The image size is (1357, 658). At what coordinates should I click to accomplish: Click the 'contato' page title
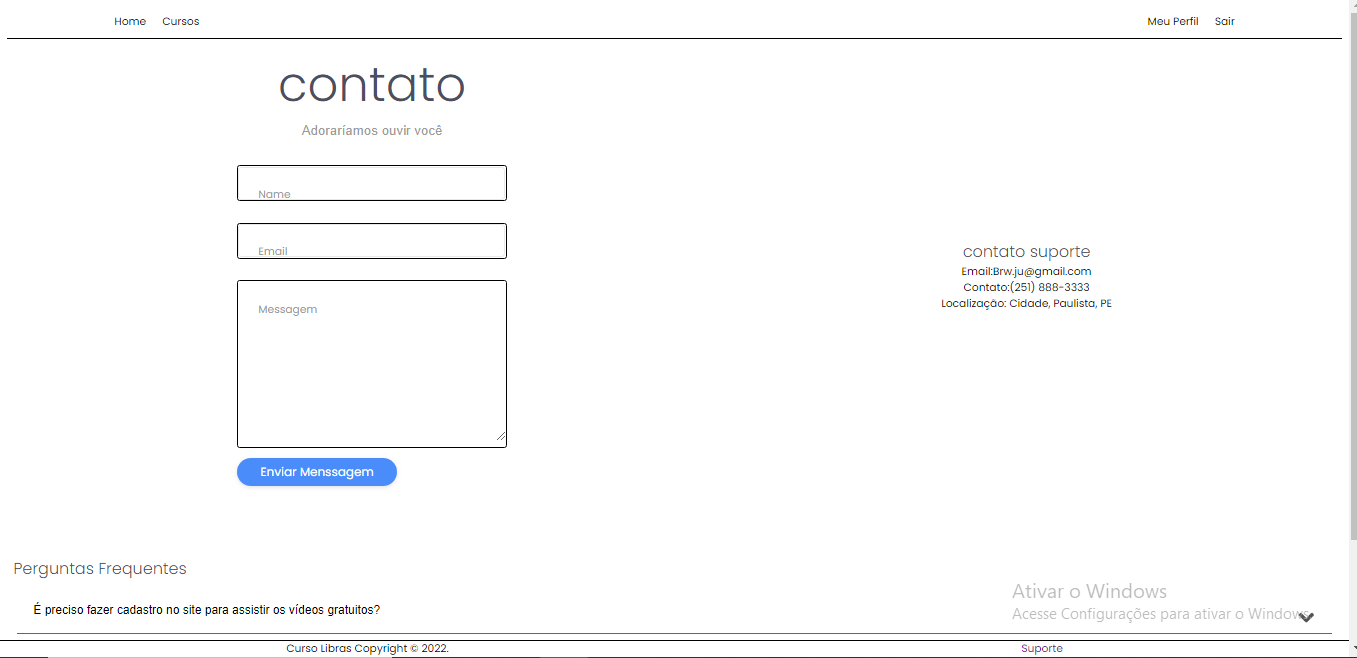pos(371,85)
